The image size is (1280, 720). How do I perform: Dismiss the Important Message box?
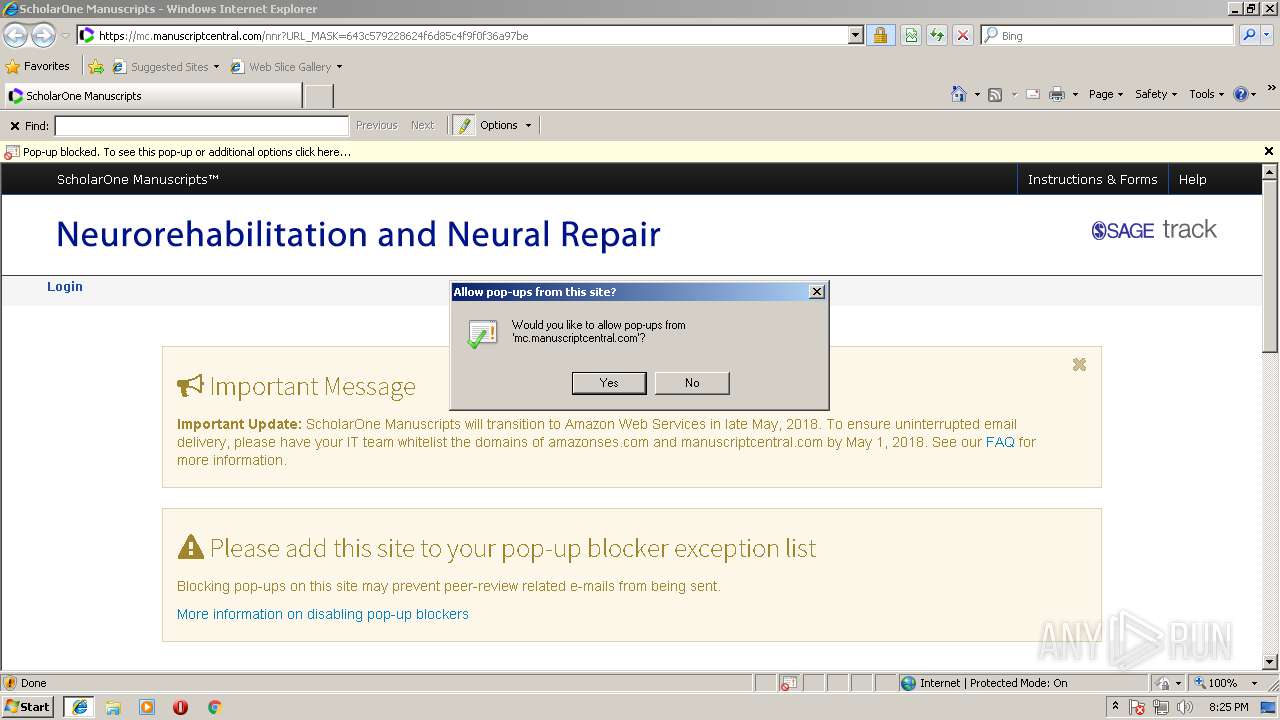tap(1079, 365)
